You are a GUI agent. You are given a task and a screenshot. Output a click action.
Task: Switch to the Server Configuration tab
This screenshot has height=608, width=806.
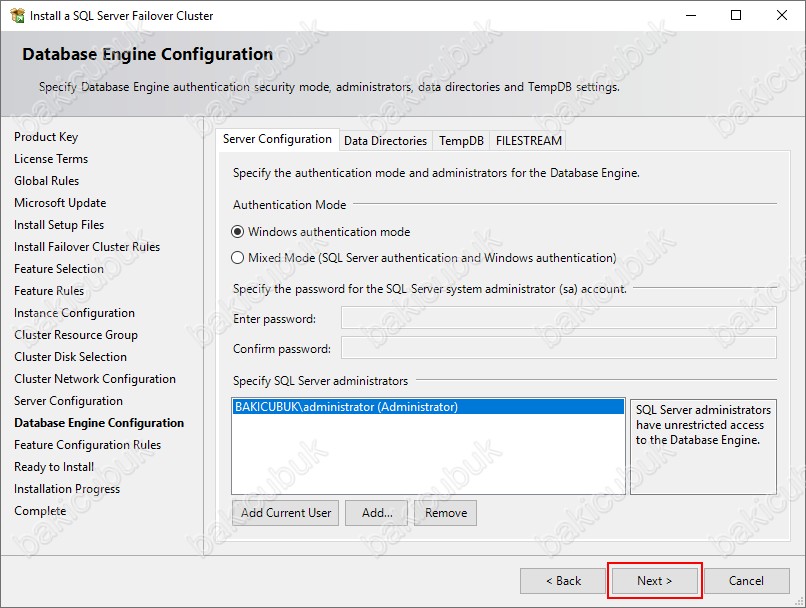tap(277, 139)
